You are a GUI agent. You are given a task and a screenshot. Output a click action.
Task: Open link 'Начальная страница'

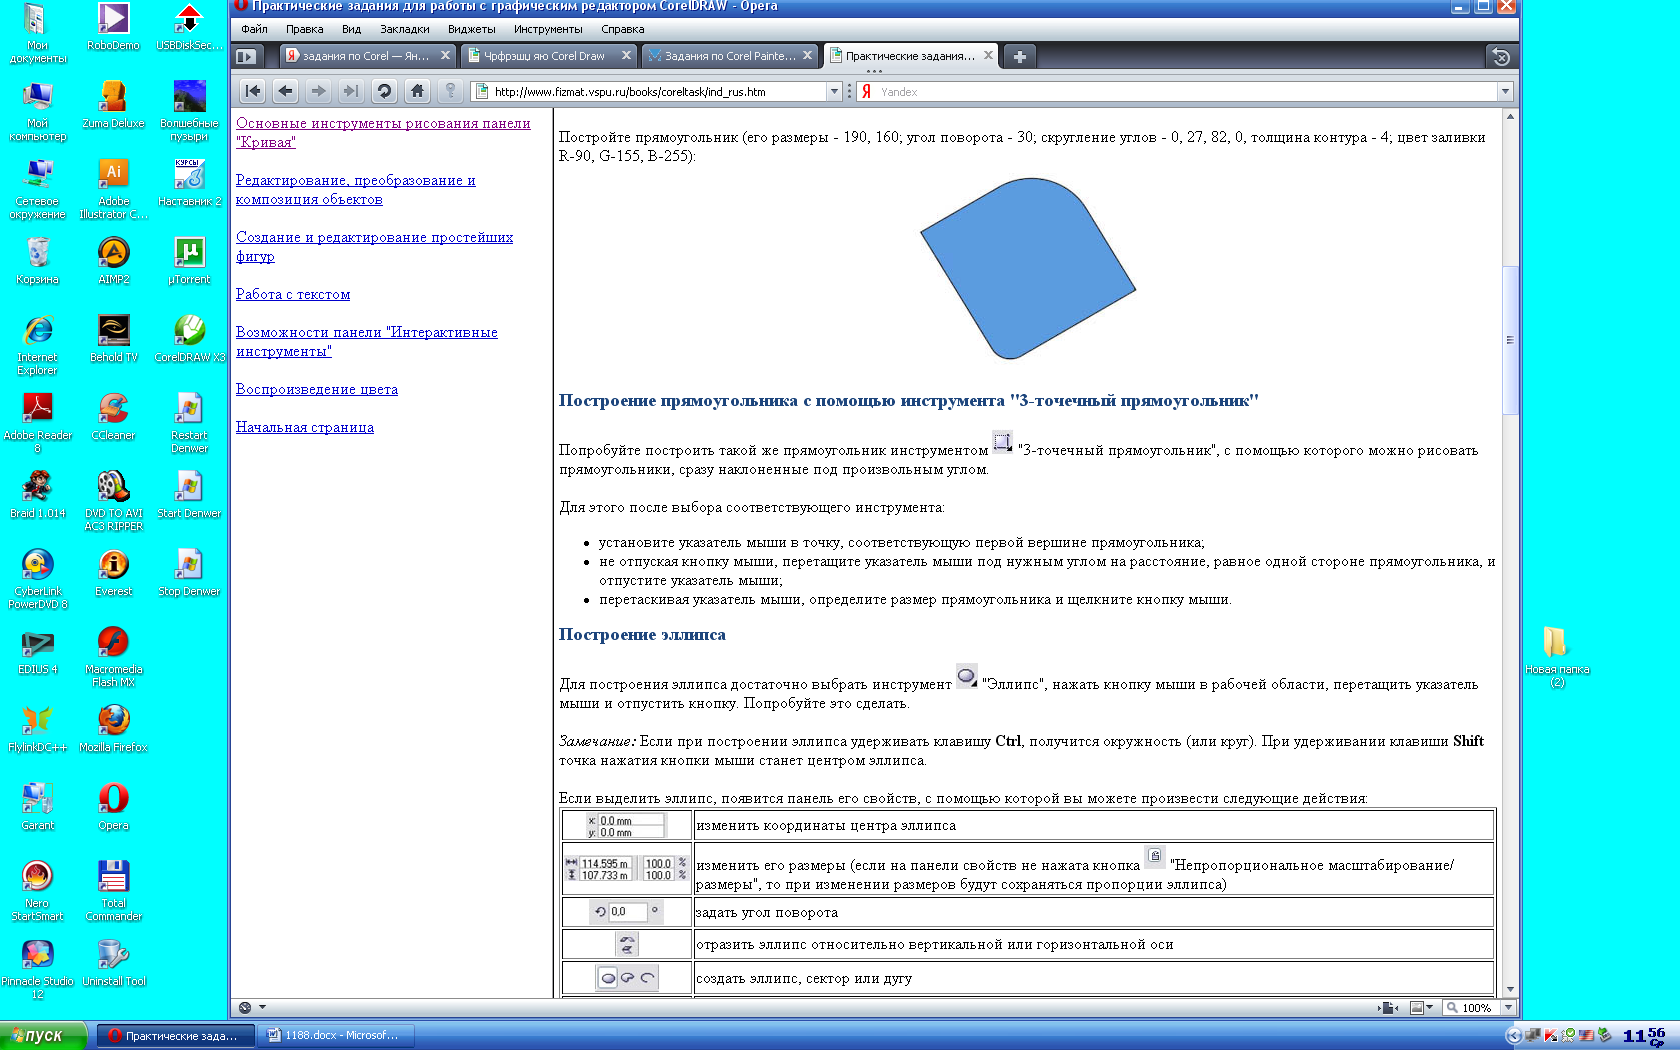pos(305,427)
